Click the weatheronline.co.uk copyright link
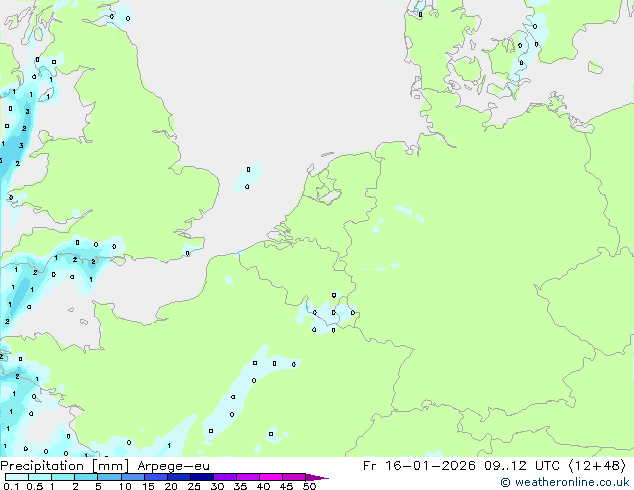This screenshot has height=490, width=634. click(x=565, y=482)
